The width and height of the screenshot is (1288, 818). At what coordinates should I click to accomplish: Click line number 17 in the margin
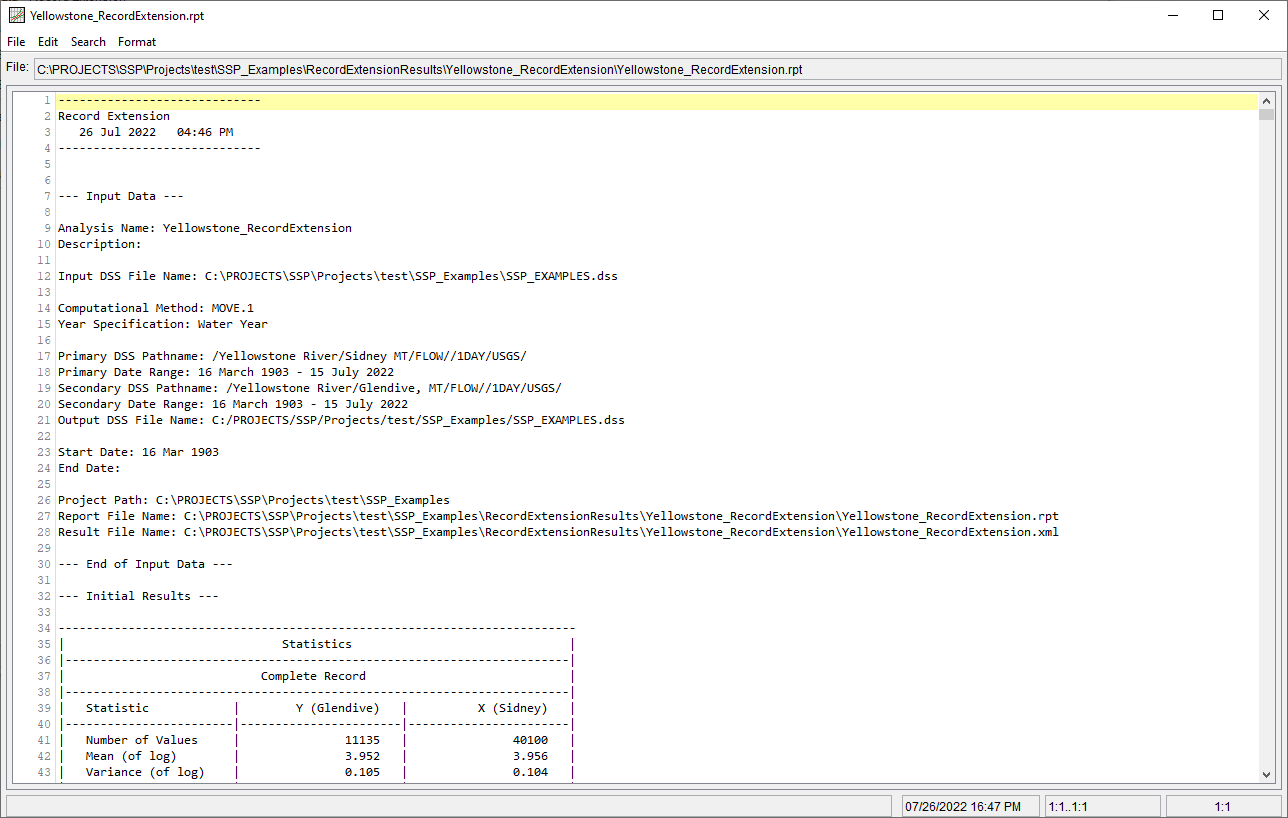point(42,355)
